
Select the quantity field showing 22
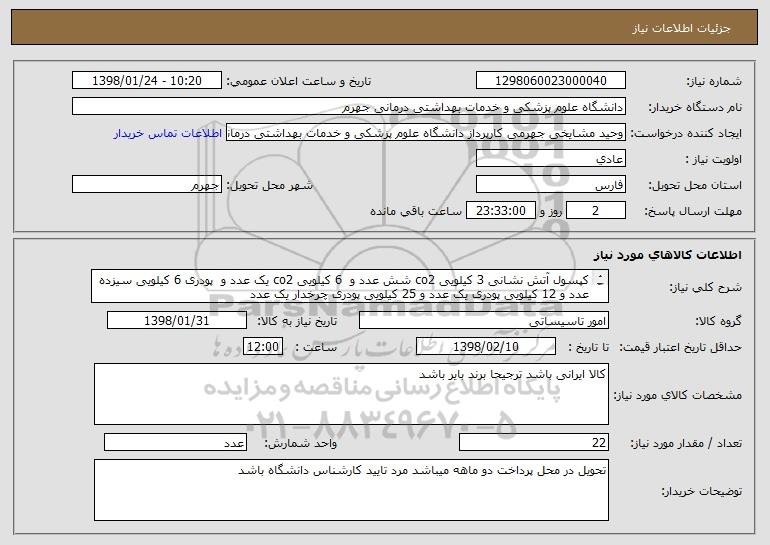[534, 442]
